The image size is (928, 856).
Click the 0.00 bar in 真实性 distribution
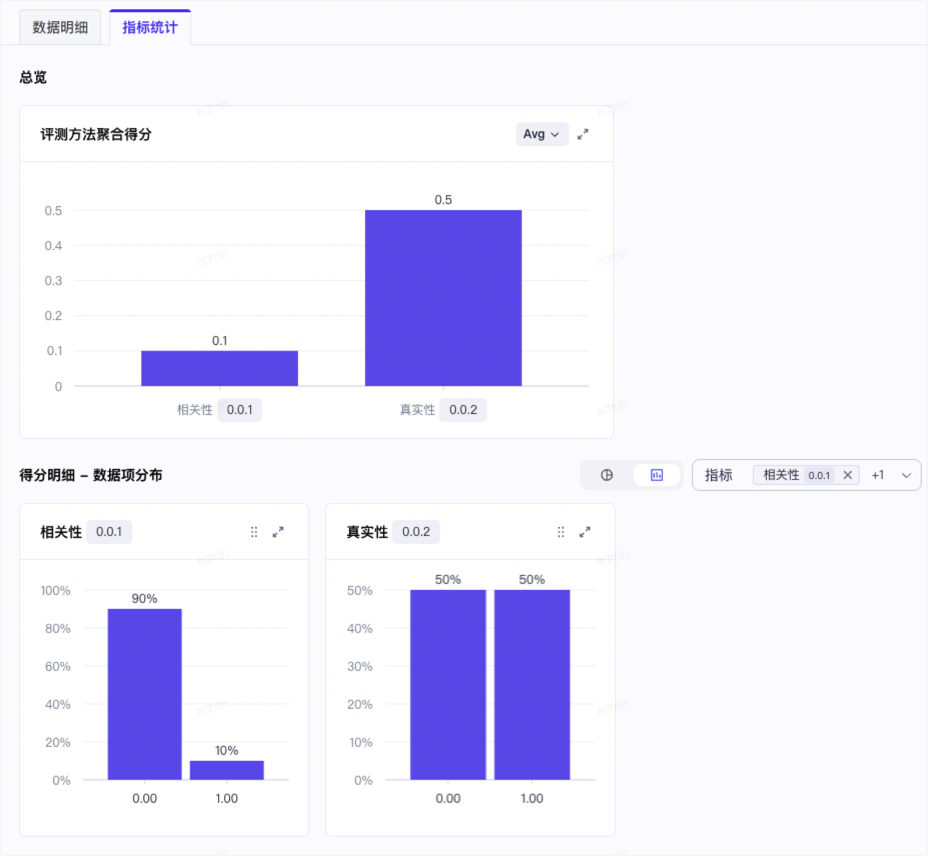pos(448,684)
